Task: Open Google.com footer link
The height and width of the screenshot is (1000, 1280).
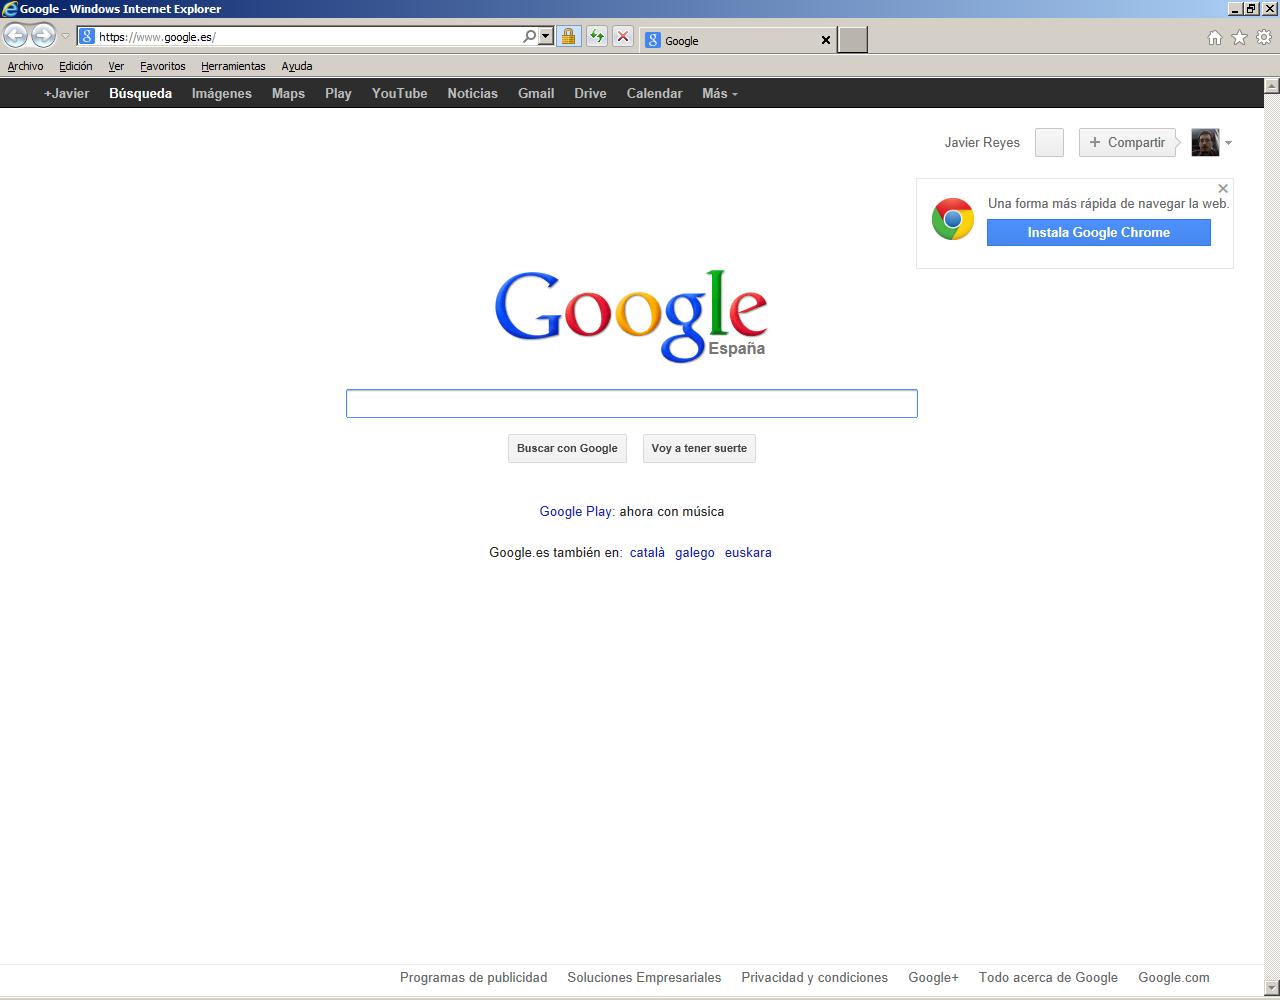Action: (x=1174, y=977)
